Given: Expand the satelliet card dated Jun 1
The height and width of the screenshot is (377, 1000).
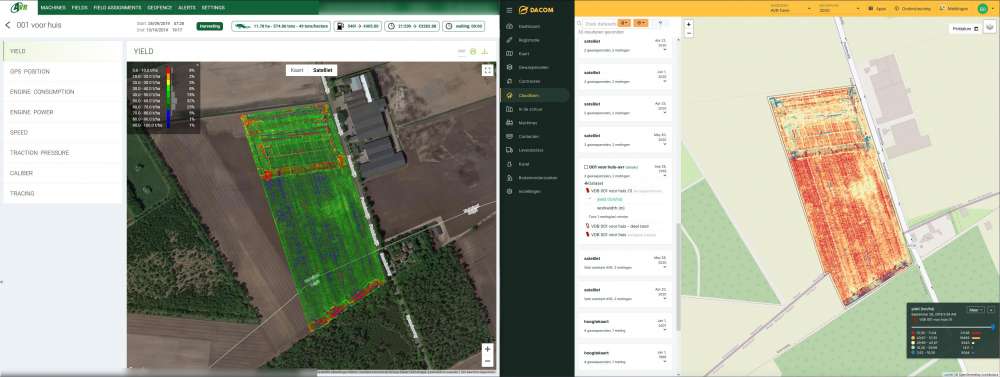Looking at the screenshot, I should point(665,82).
